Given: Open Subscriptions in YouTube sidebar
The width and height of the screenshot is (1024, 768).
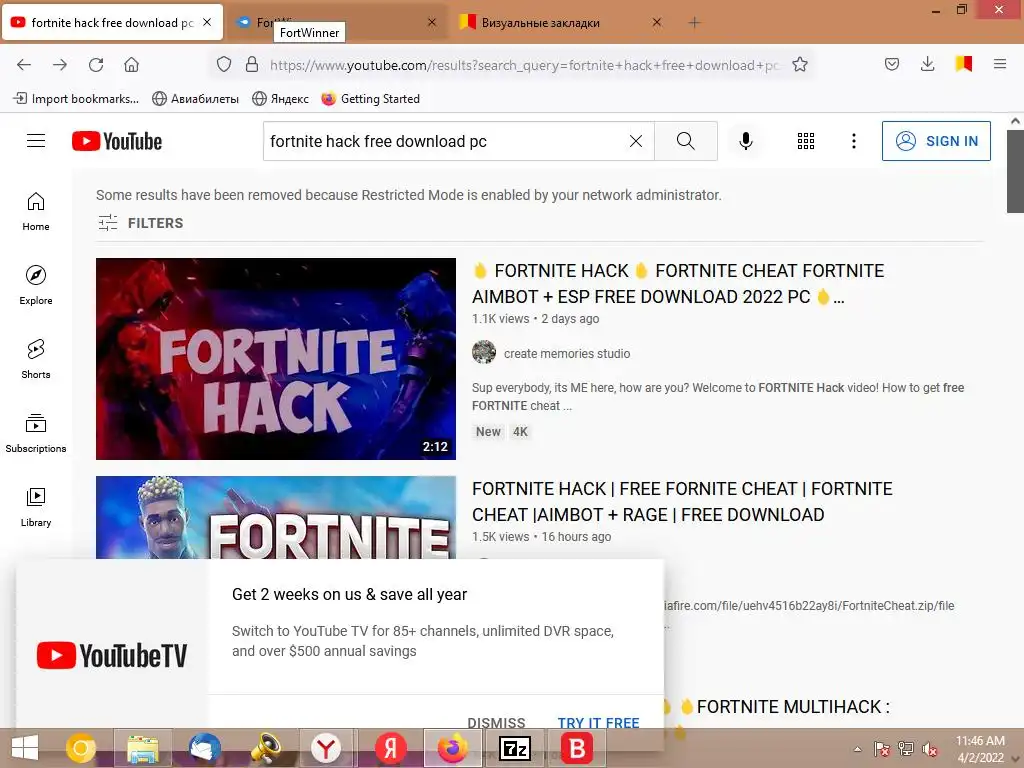Looking at the screenshot, I should coord(36,434).
